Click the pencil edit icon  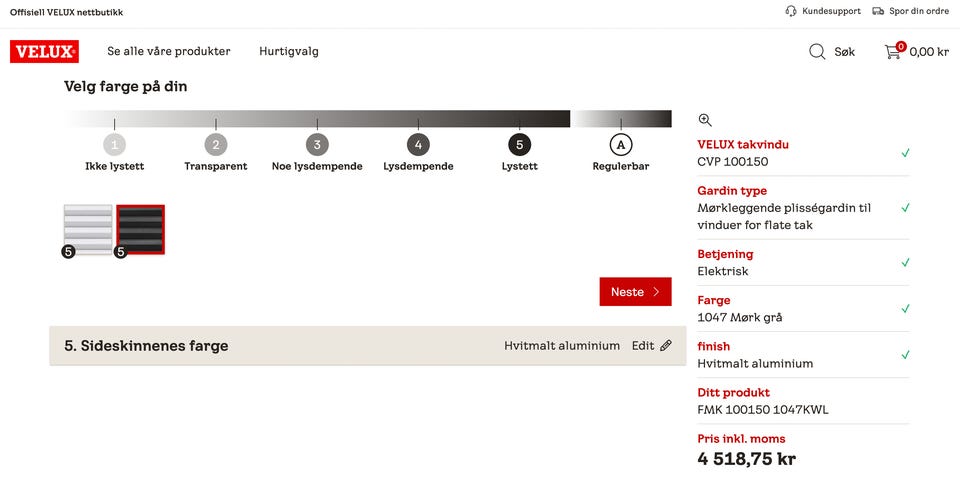tap(666, 346)
